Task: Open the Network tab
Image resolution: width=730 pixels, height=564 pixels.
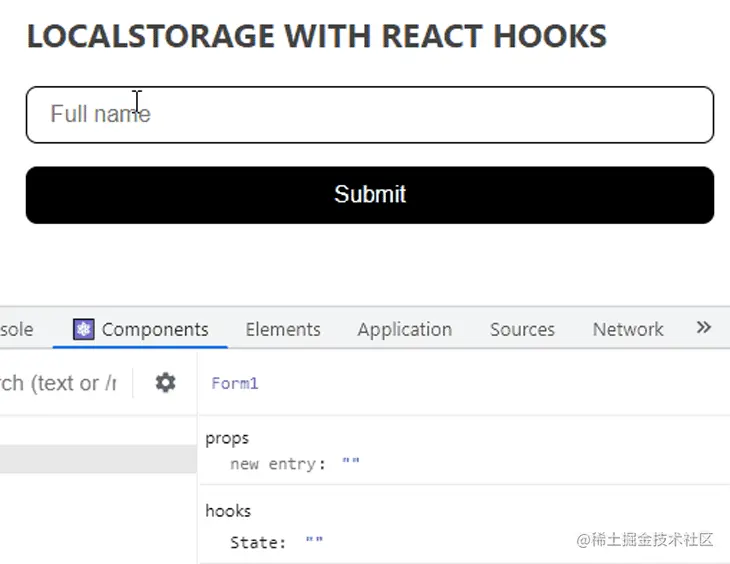Action: click(x=628, y=329)
